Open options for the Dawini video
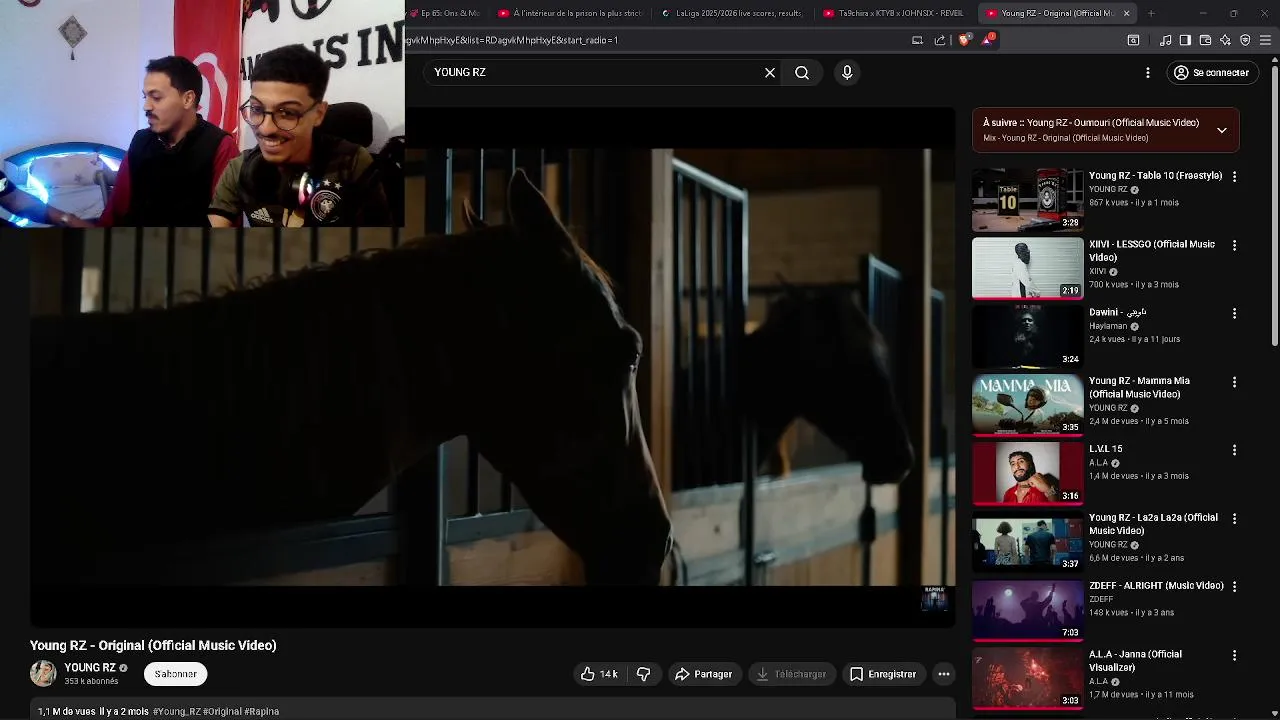The width and height of the screenshot is (1280, 720). 1234,313
